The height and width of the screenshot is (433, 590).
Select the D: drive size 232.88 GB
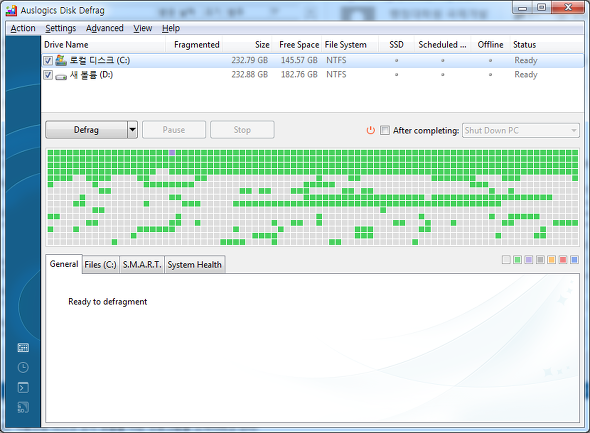pos(249,74)
